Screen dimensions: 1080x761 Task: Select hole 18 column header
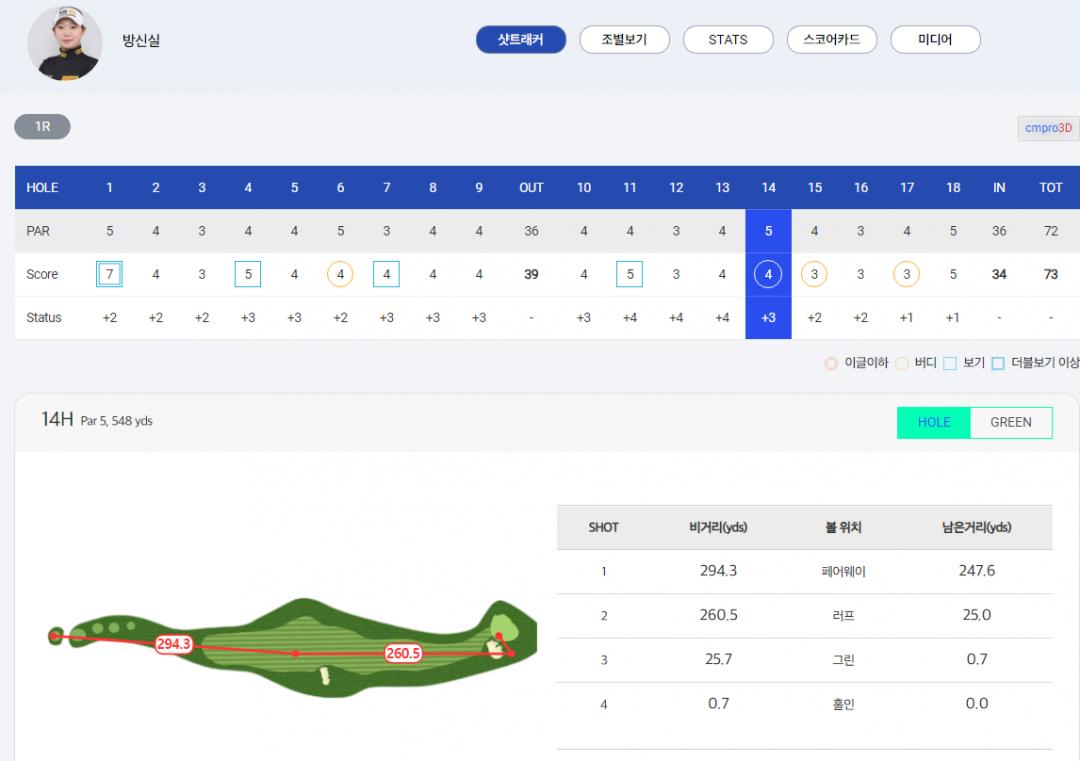953,188
